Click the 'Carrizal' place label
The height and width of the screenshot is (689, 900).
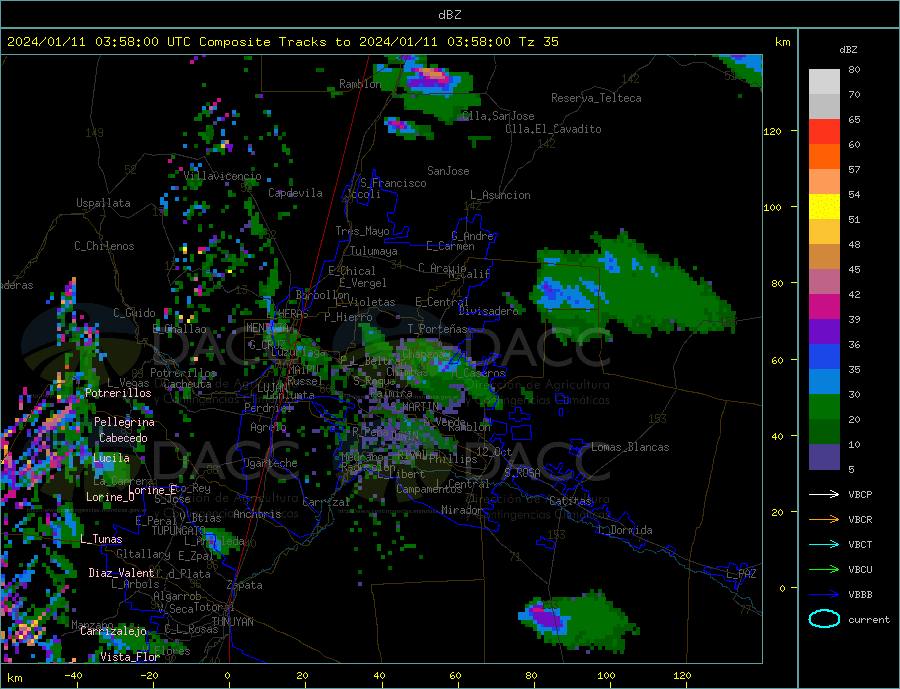[x=326, y=502]
